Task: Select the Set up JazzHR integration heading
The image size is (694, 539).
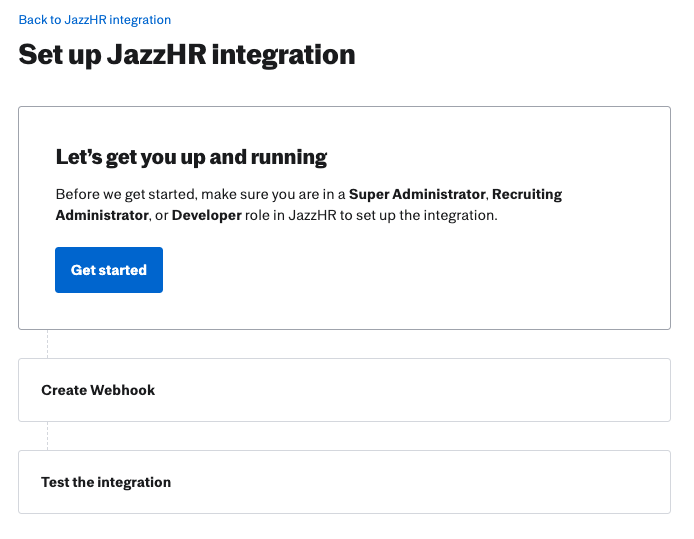Action: click(187, 55)
